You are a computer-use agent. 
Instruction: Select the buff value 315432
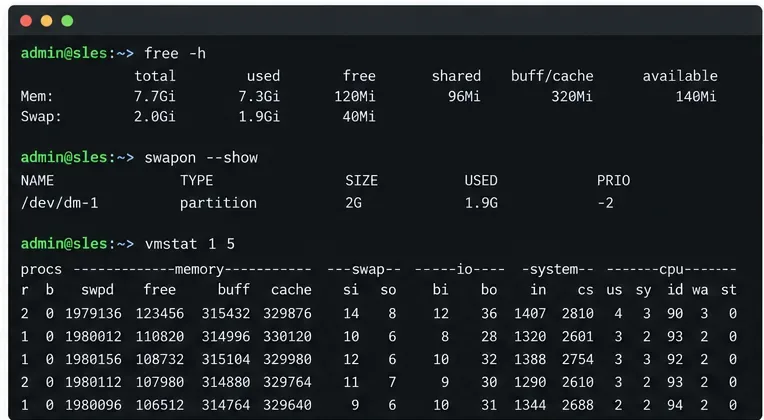pos(226,313)
